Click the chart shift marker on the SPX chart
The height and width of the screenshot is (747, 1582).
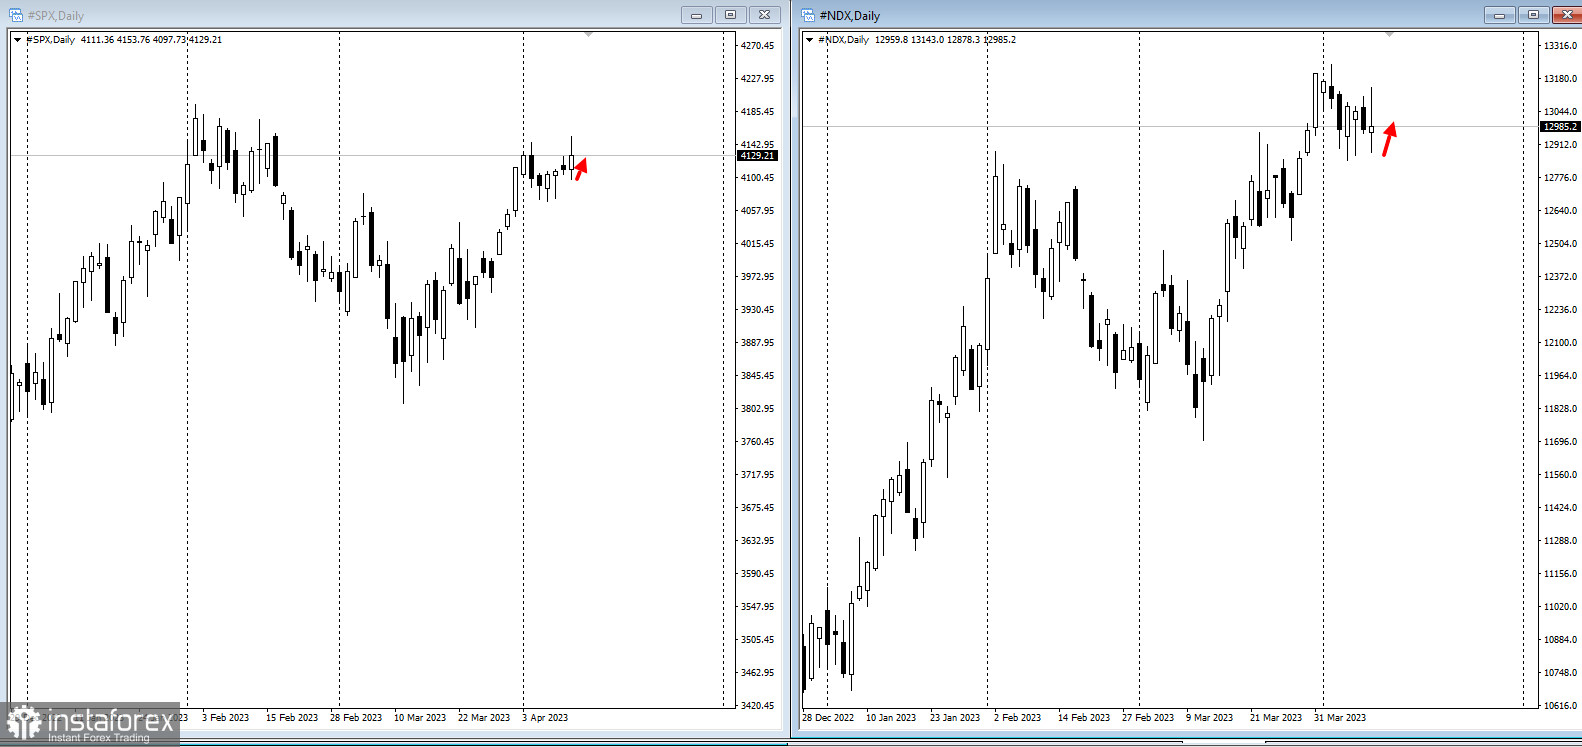tap(588, 35)
